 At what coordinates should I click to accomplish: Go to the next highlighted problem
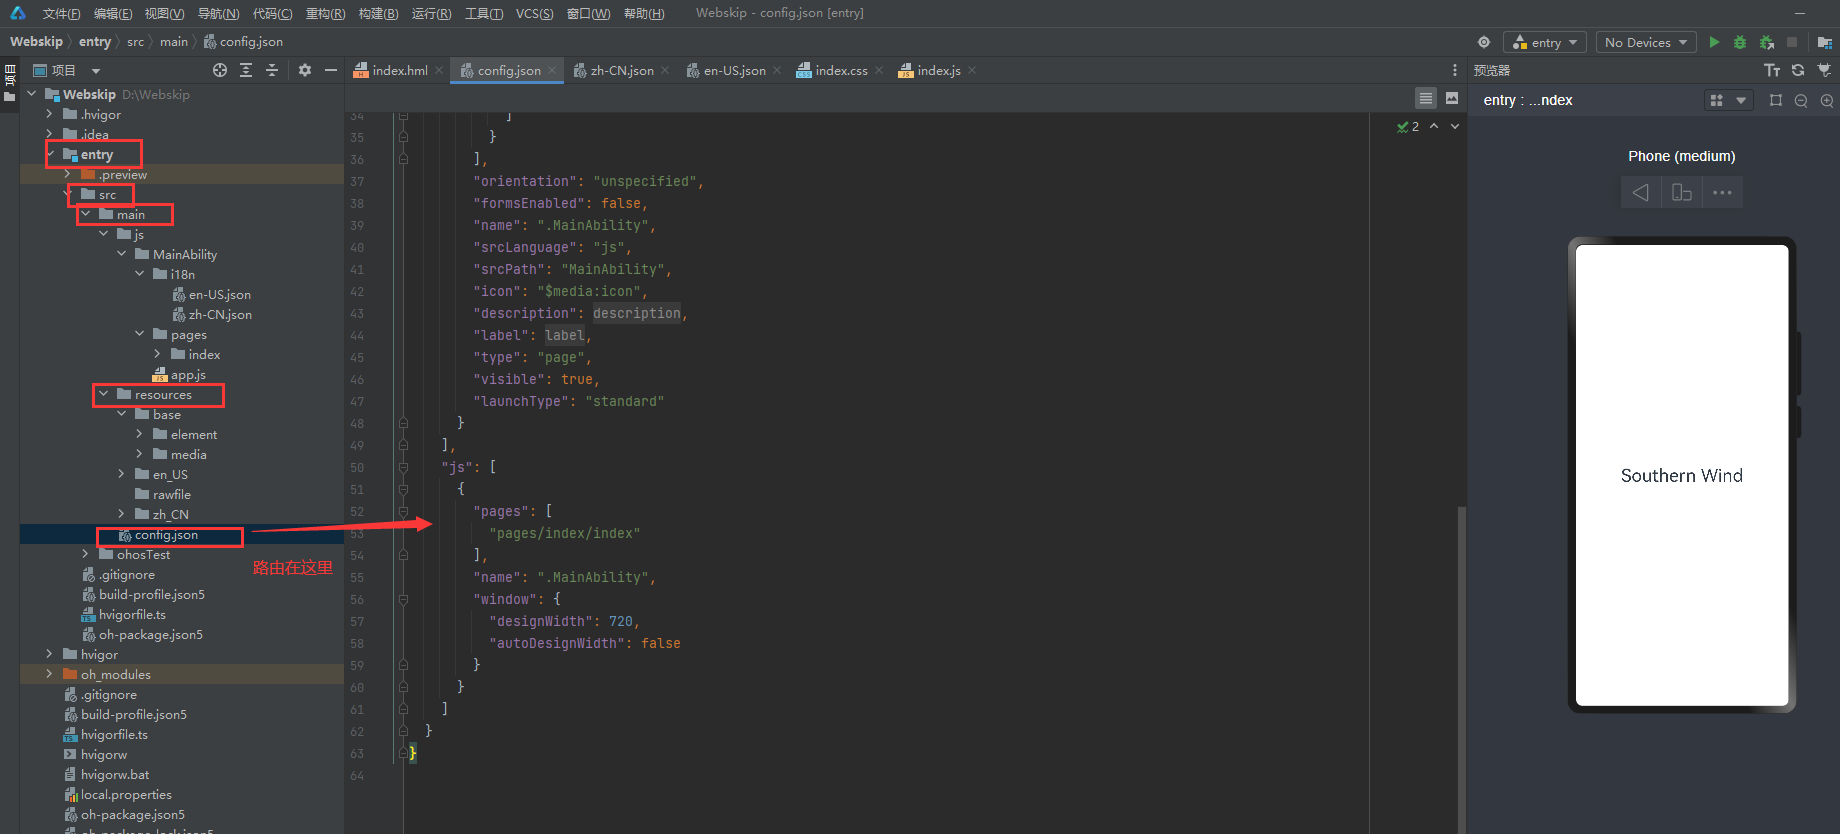(1455, 126)
